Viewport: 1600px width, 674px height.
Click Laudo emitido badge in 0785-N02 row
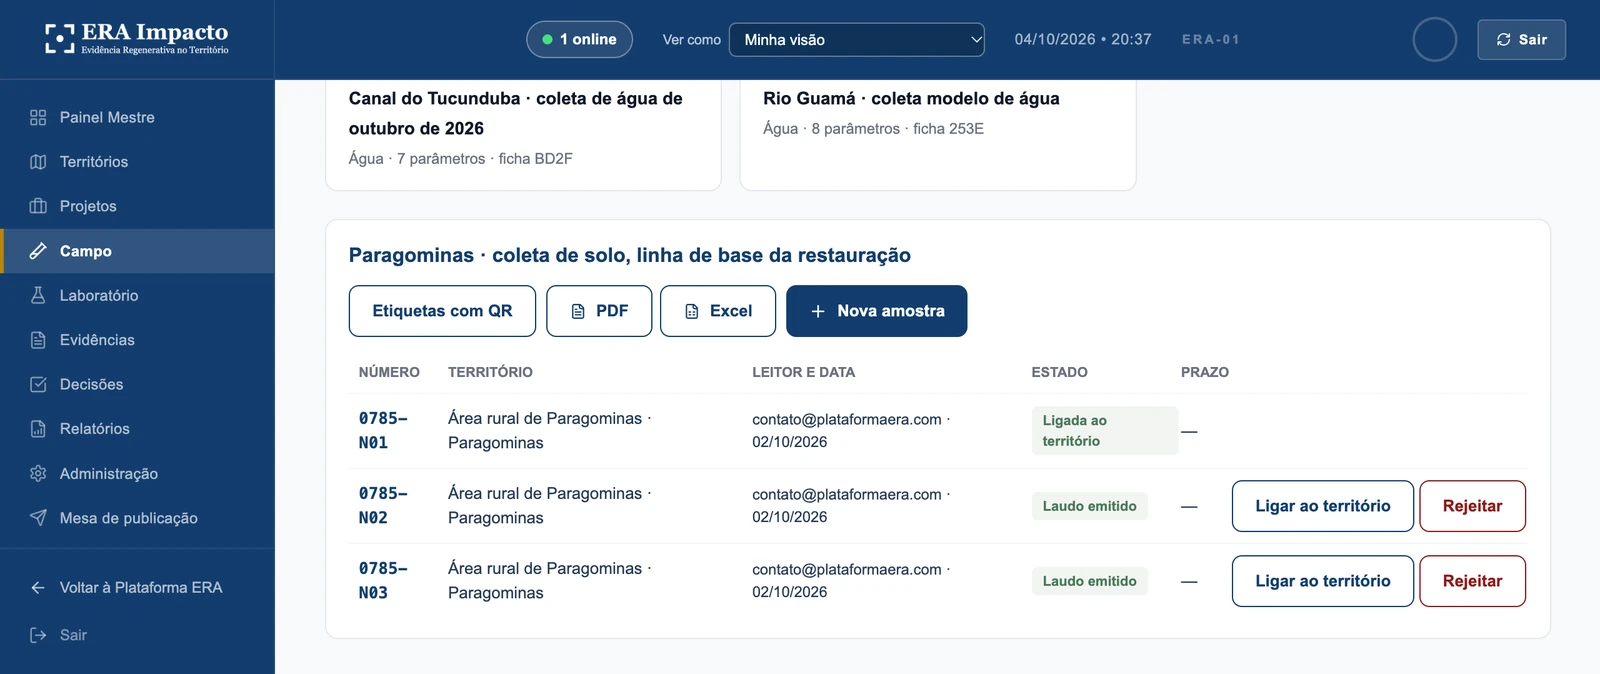(x=1089, y=506)
